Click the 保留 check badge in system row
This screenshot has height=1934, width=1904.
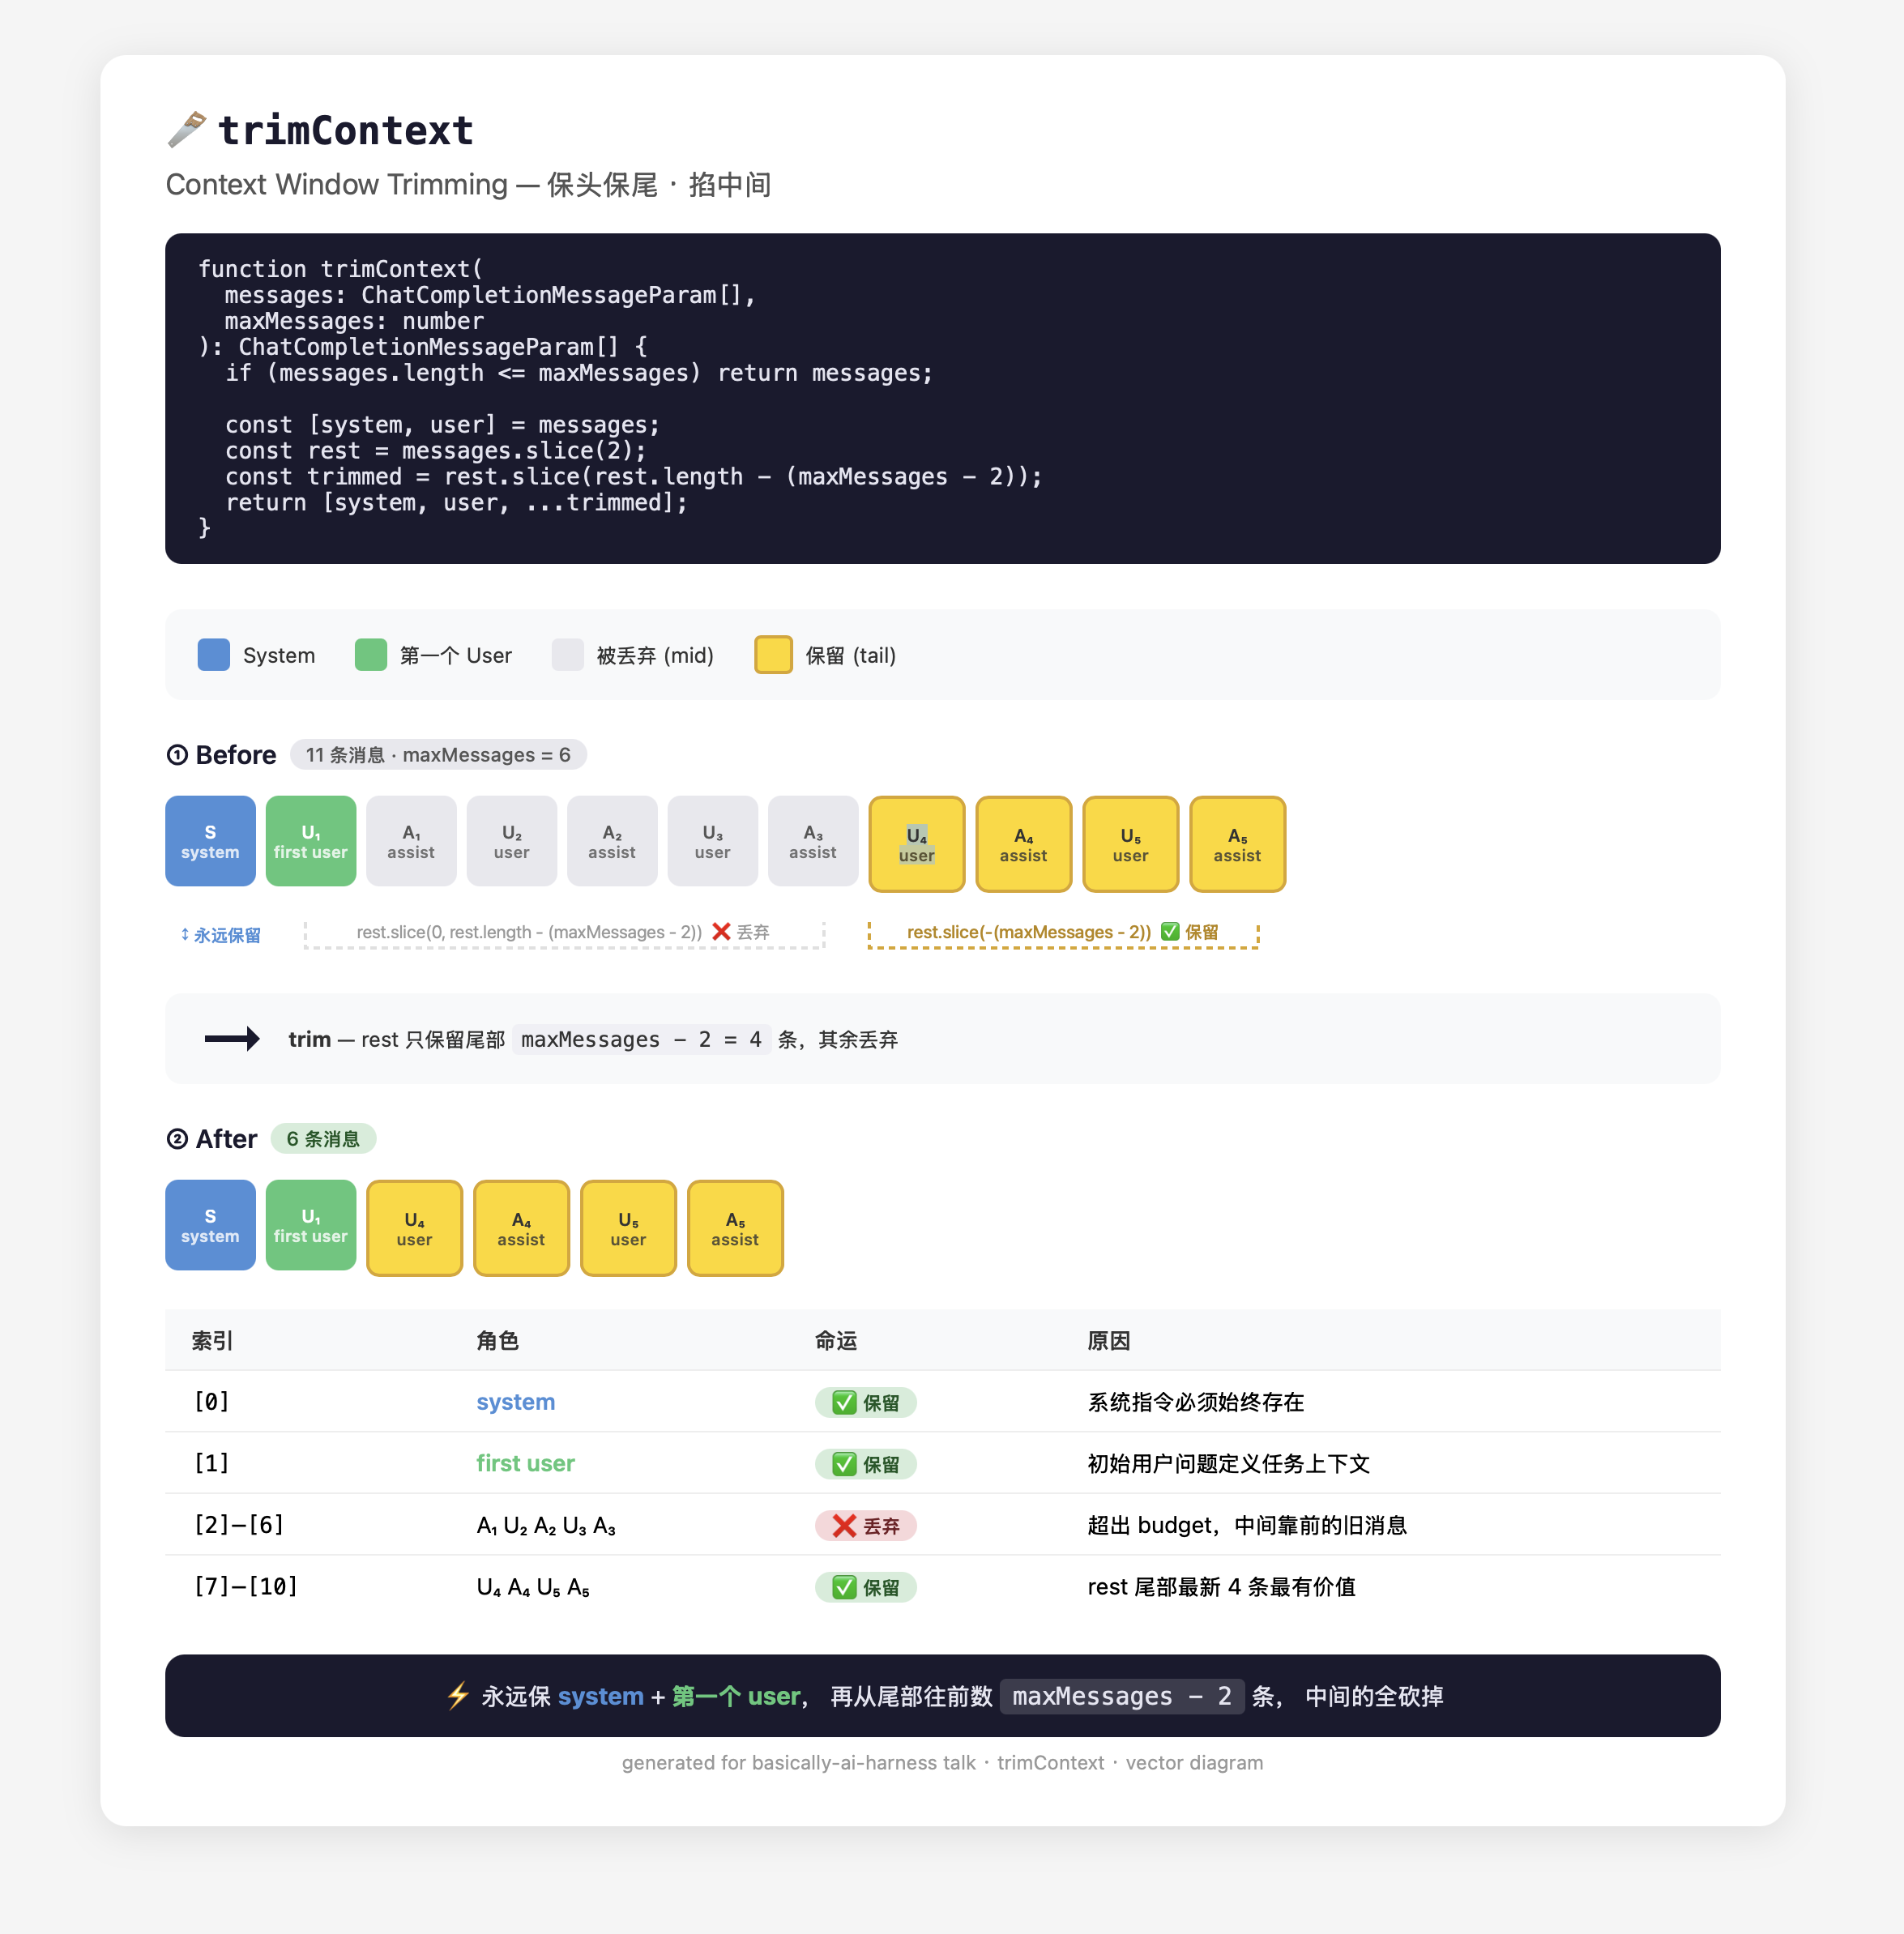pos(865,1402)
